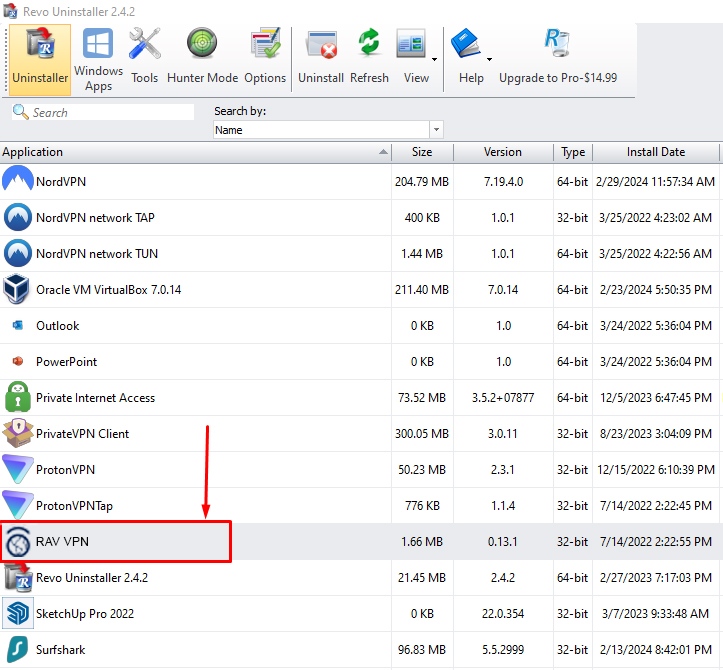
Task: Click PrivateVPN Client size 300.05 MB
Action: 421,433
